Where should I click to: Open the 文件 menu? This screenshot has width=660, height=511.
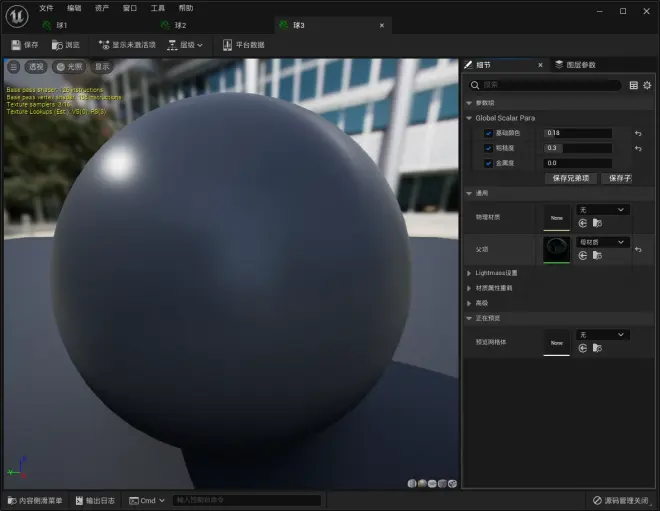[46, 8]
